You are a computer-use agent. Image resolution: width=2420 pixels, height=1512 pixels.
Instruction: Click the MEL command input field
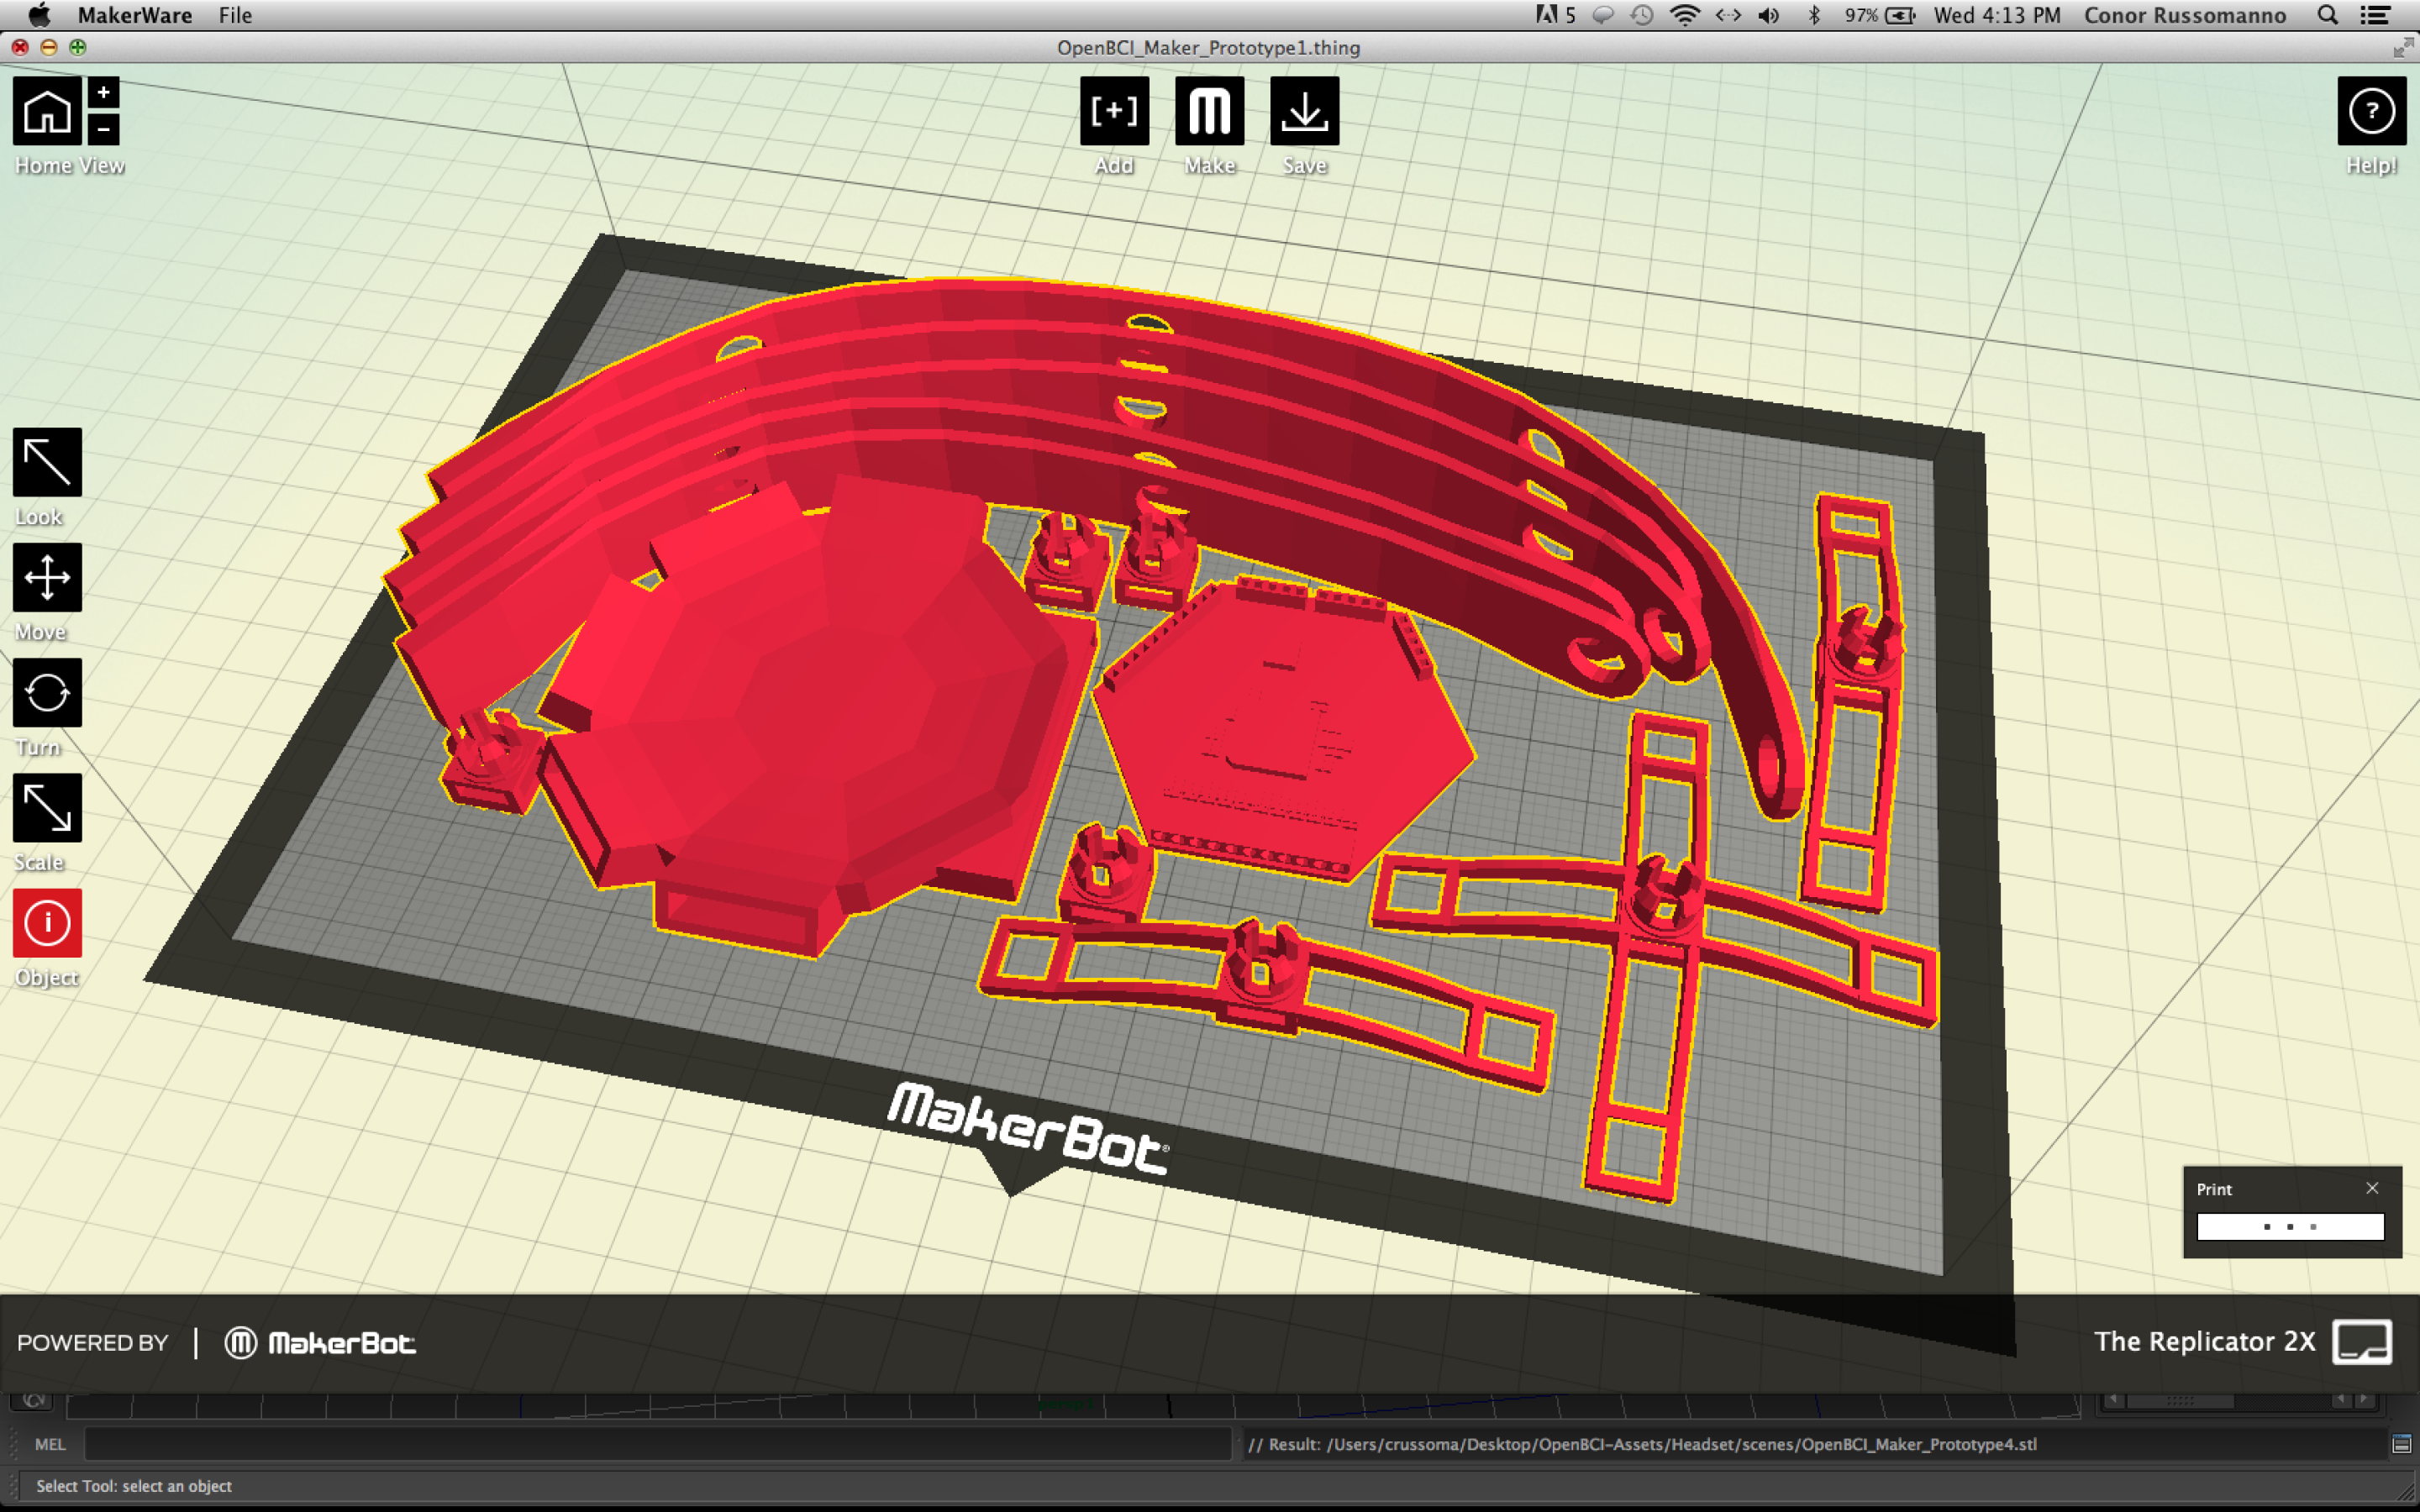coord(657,1444)
